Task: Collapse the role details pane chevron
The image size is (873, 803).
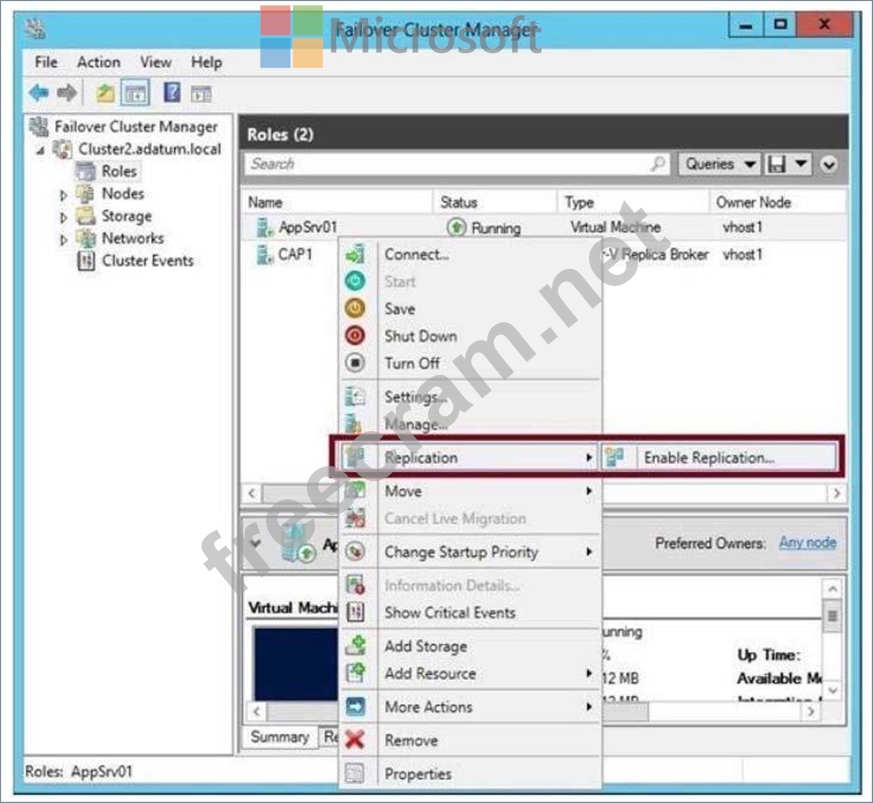Action: (x=256, y=542)
